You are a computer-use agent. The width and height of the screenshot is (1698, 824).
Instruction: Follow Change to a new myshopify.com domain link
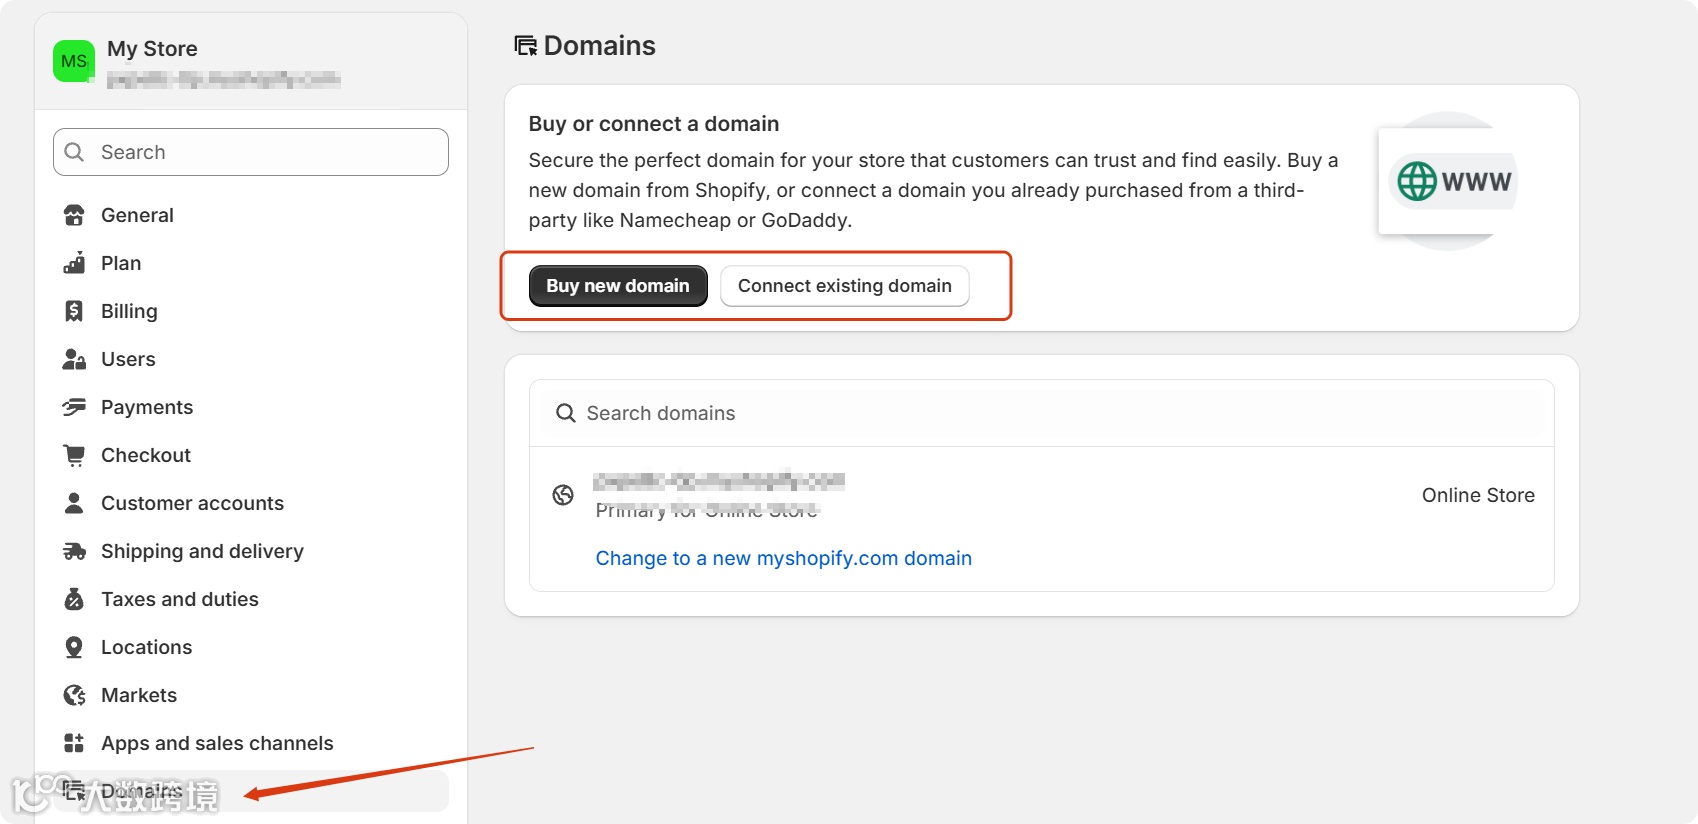[783, 558]
